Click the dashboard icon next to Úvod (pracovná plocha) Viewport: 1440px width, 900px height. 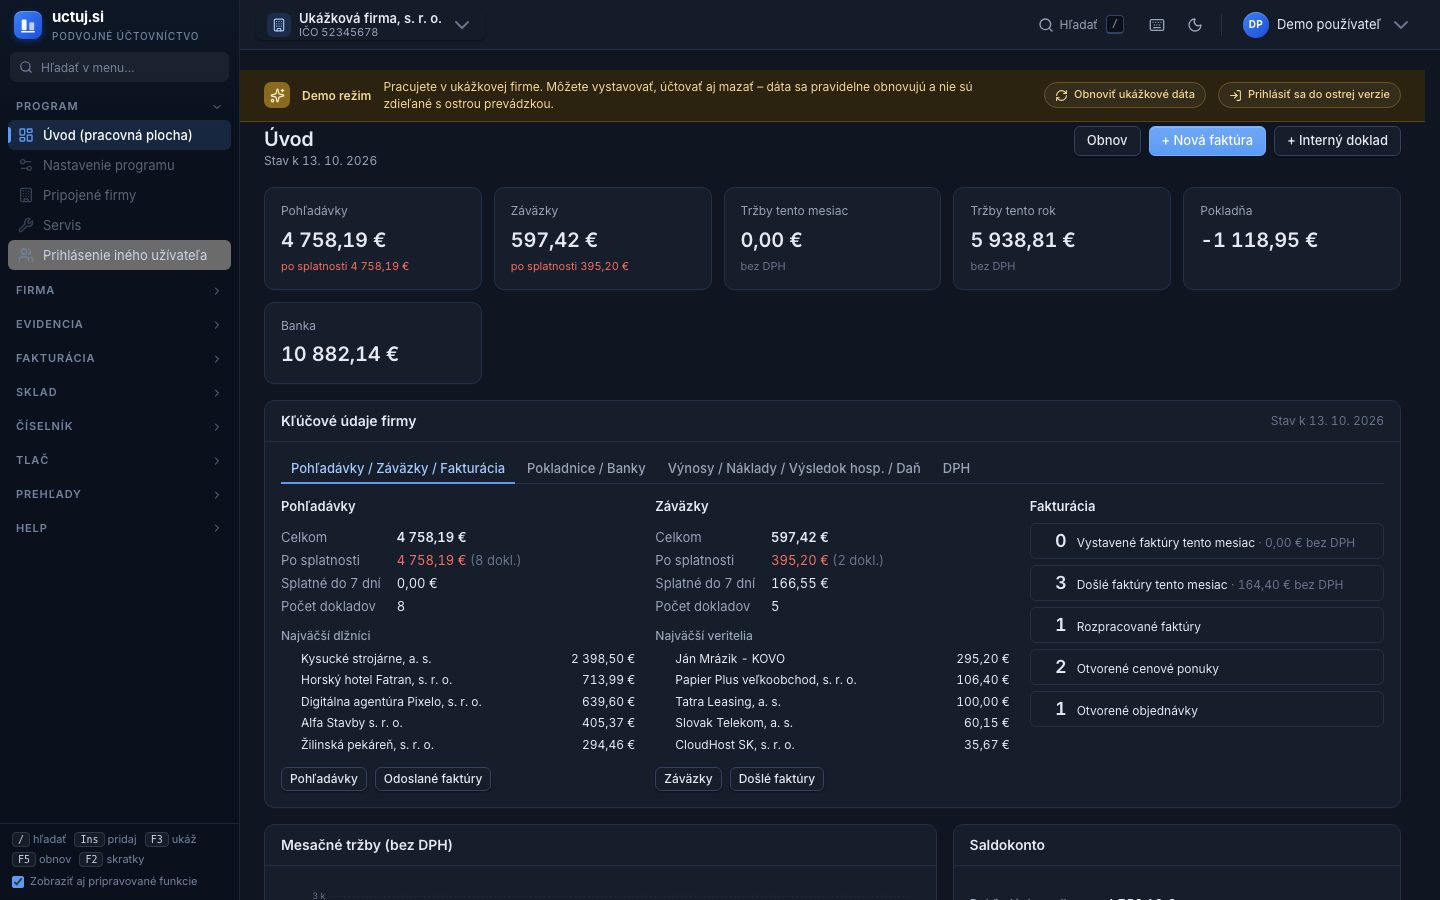(26, 135)
